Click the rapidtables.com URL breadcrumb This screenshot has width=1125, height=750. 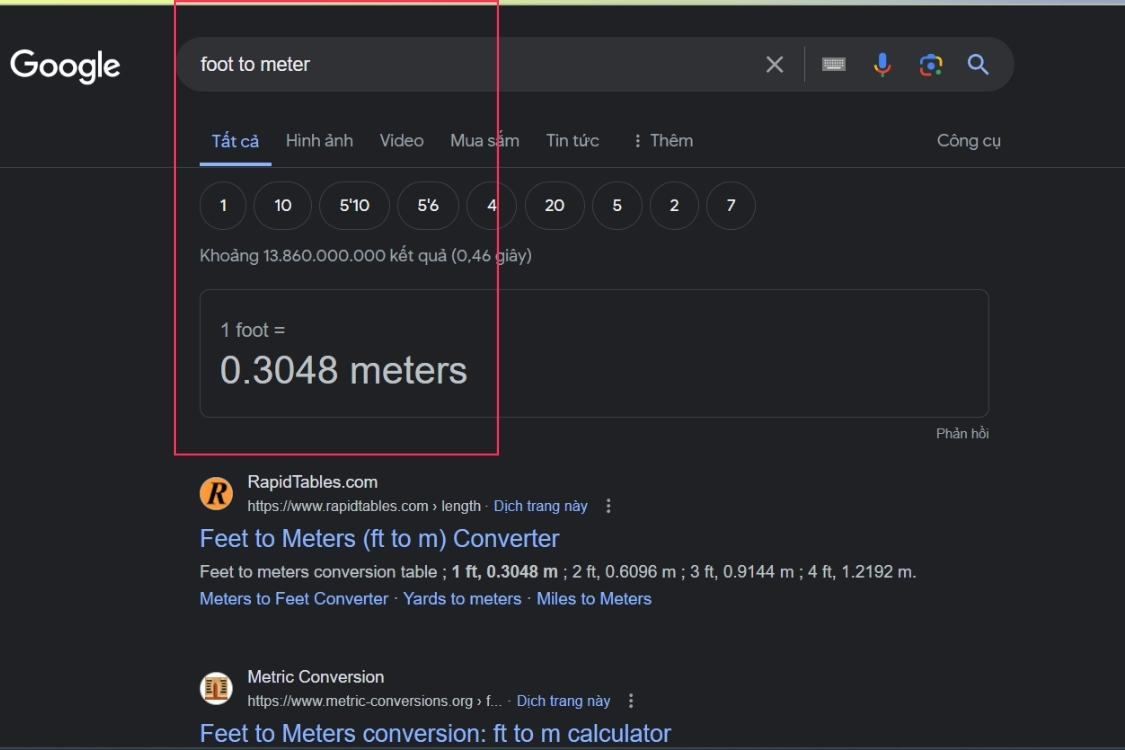click(x=364, y=506)
